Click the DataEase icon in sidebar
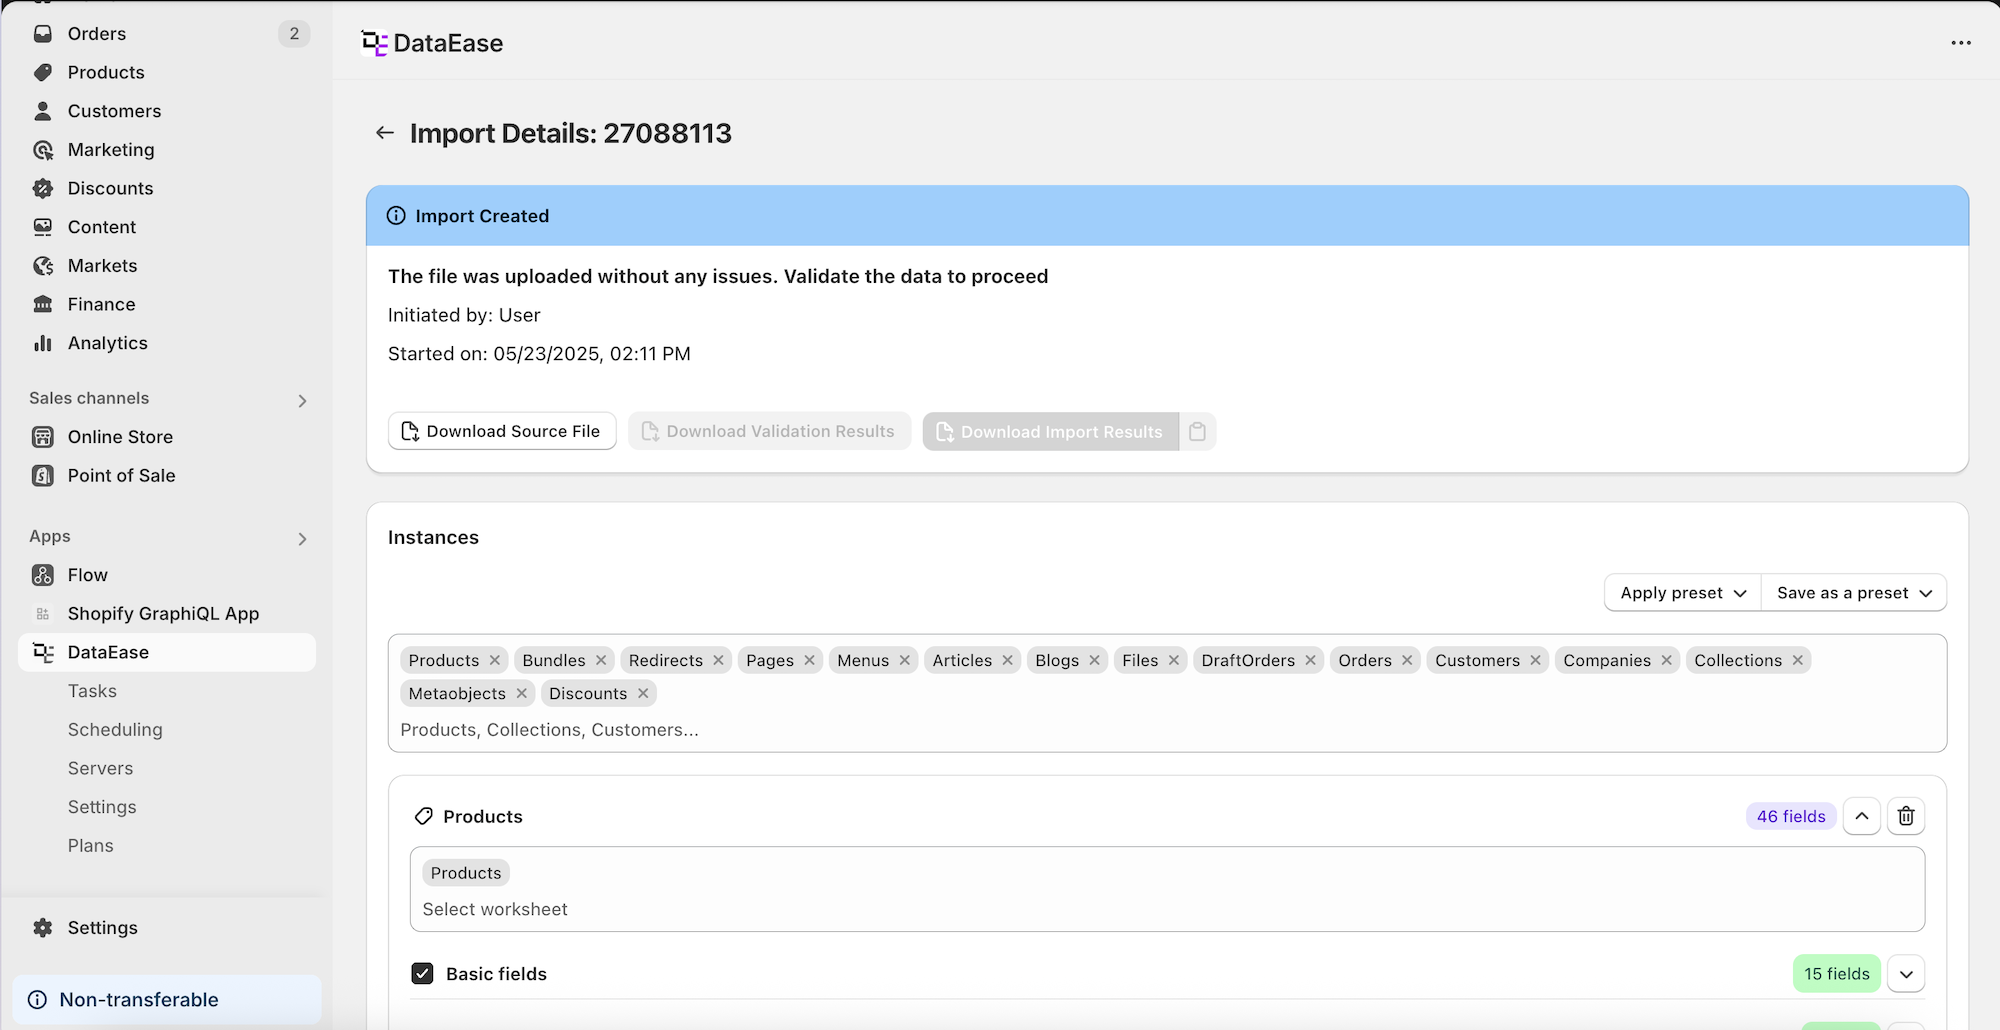The width and height of the screenshot is (2000, 1030). coord(43,652)
